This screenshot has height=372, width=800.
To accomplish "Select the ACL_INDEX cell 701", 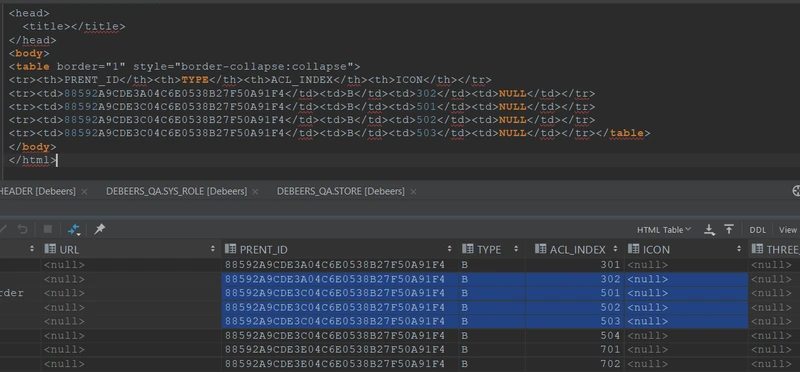I will pyautogui.click(x=575, y=350).
